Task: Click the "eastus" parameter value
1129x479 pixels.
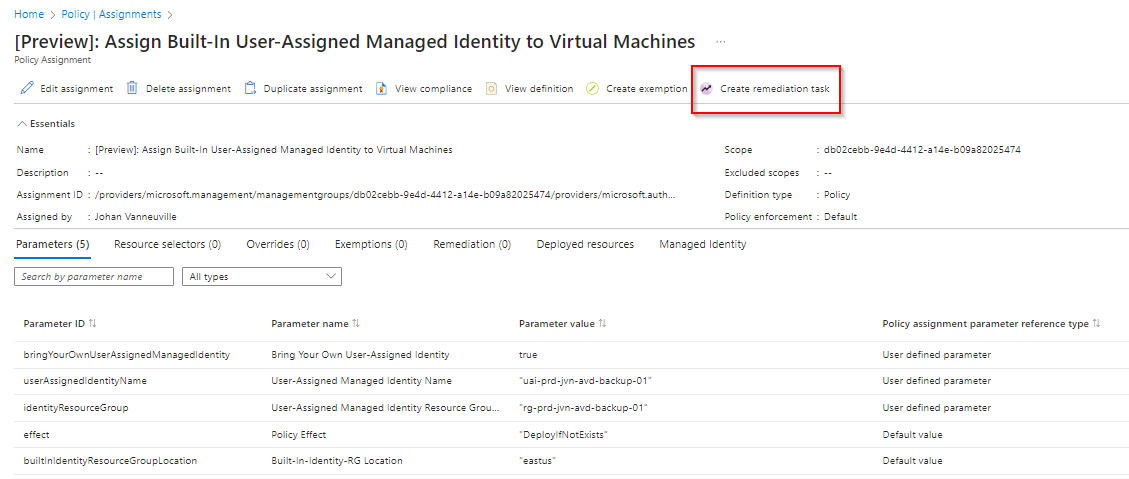Action: pyautogui.click(x=539, y=460)
